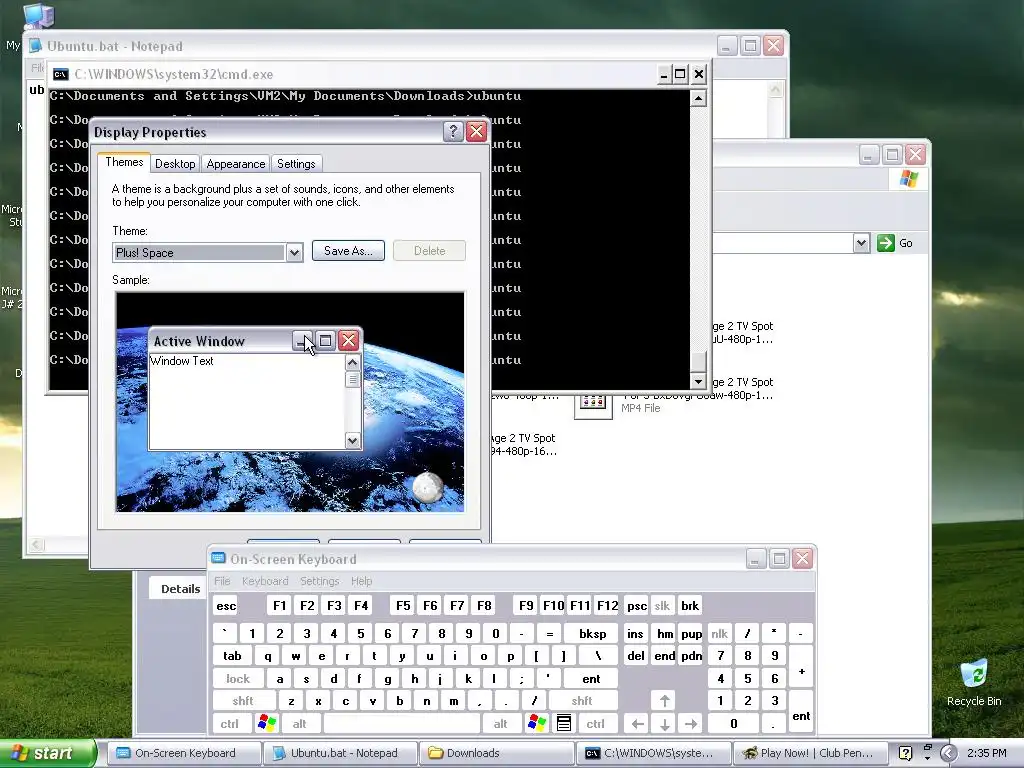Expand hidden tray icons chevron
The image size is (1024, 768).
tap(948, 753)
